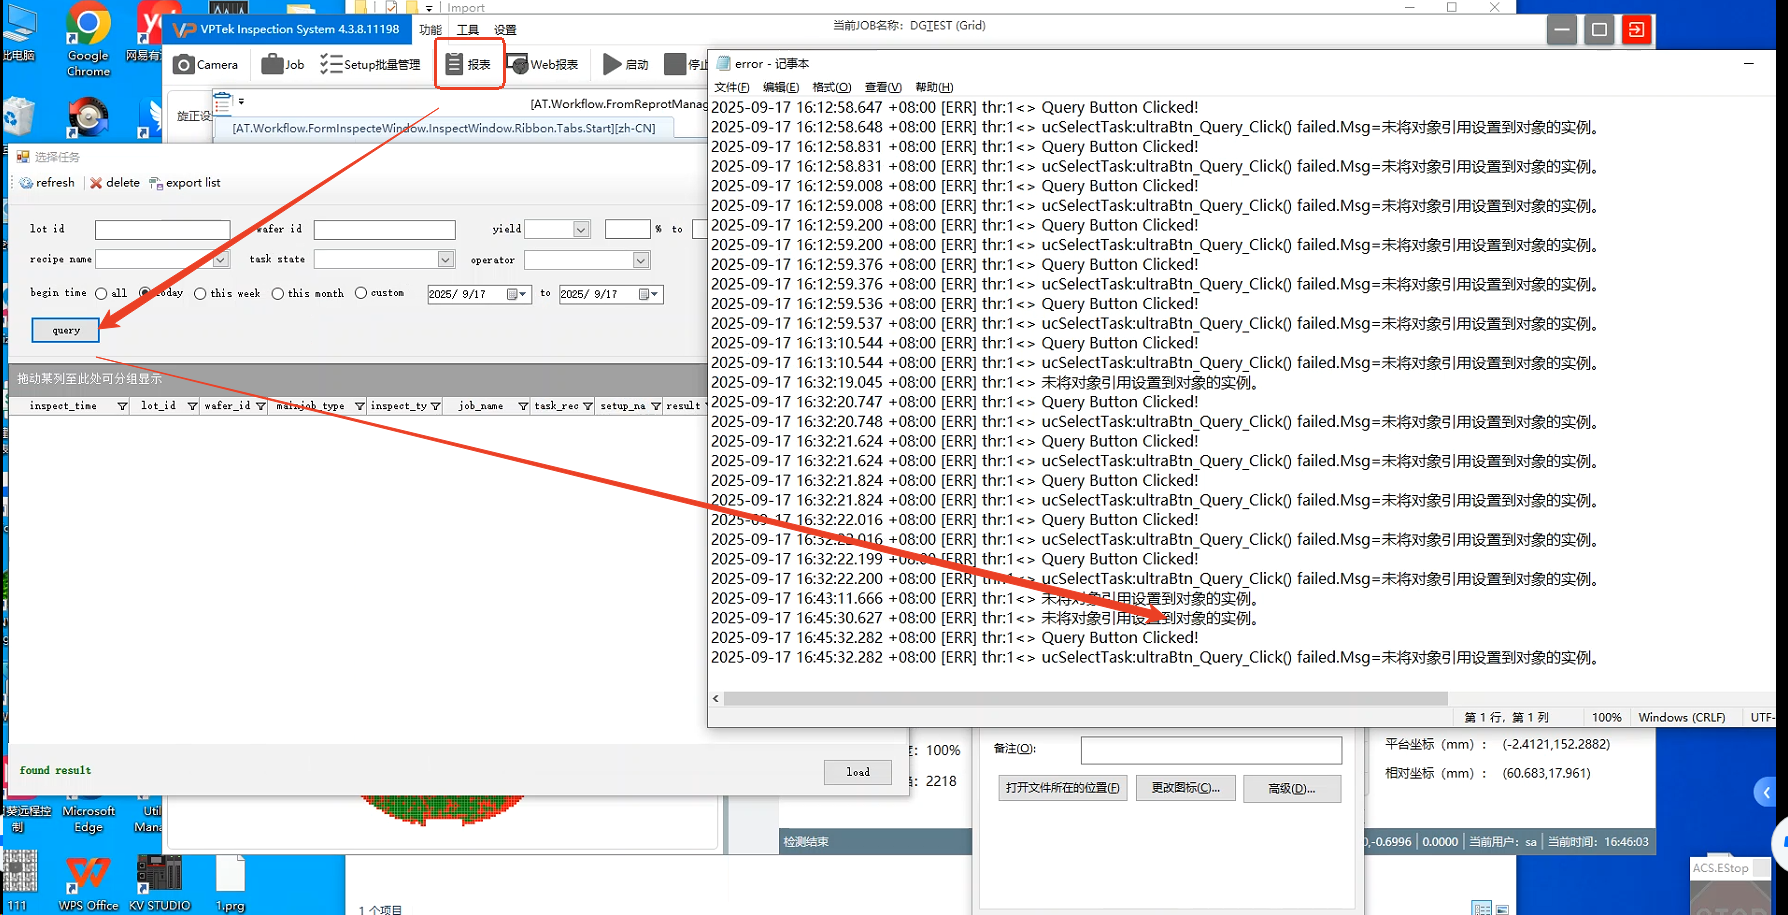Click the delete red X icon
This screenshot has height=915, width=1788.
(96, 183)
